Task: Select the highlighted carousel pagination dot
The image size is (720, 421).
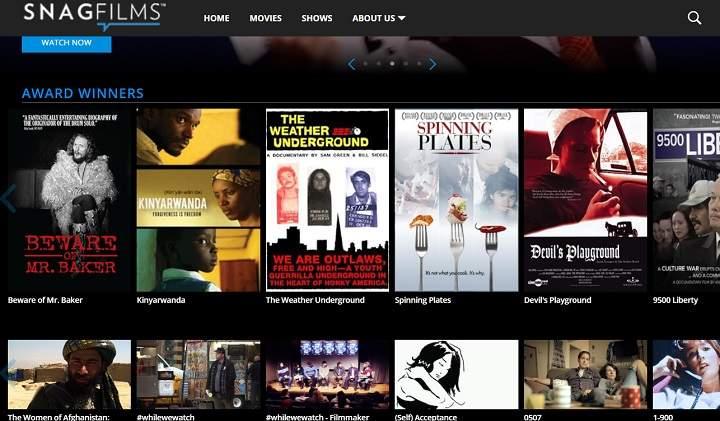Action: click(x=391, y=64)
